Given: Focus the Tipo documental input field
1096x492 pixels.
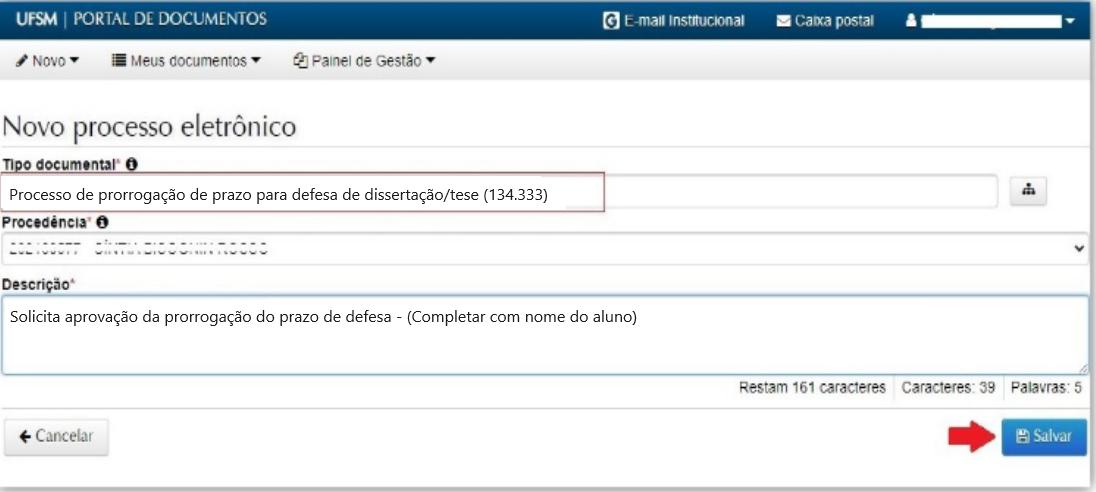Looking at the screenshot, I should tap(500, 194).
